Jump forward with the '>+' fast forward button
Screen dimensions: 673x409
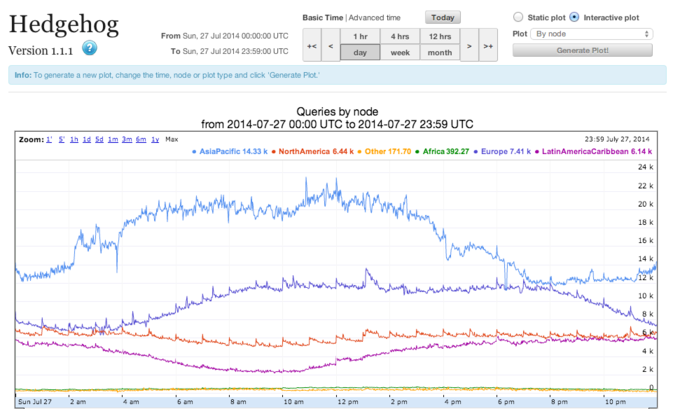click(x=488, y=45)
